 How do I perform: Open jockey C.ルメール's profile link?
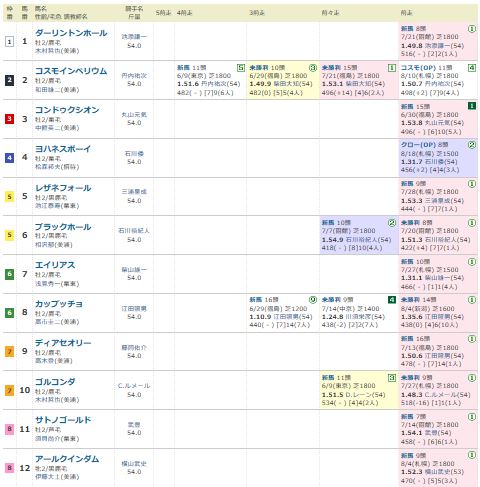(x=134, y=386)
